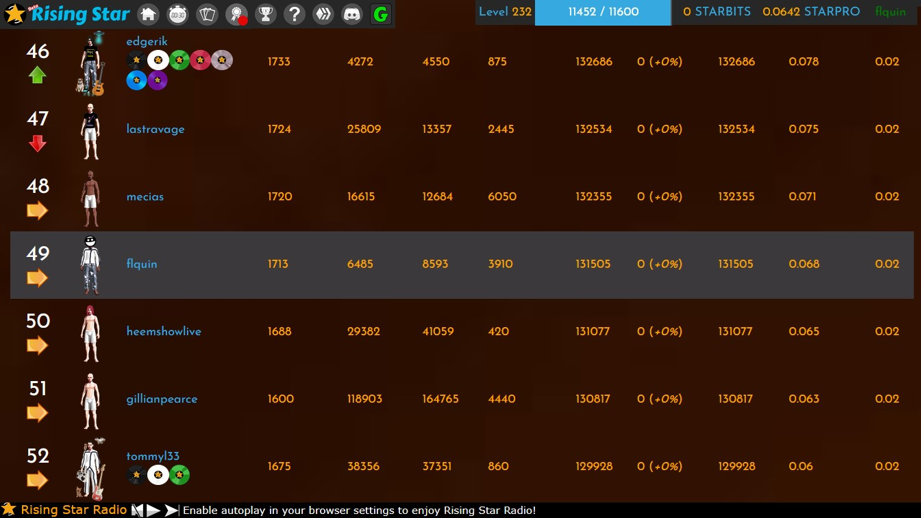921x518 pixels.
Task: Click orange arrow at rank 48
Action: pyautogui.click(x=37, y=210)
